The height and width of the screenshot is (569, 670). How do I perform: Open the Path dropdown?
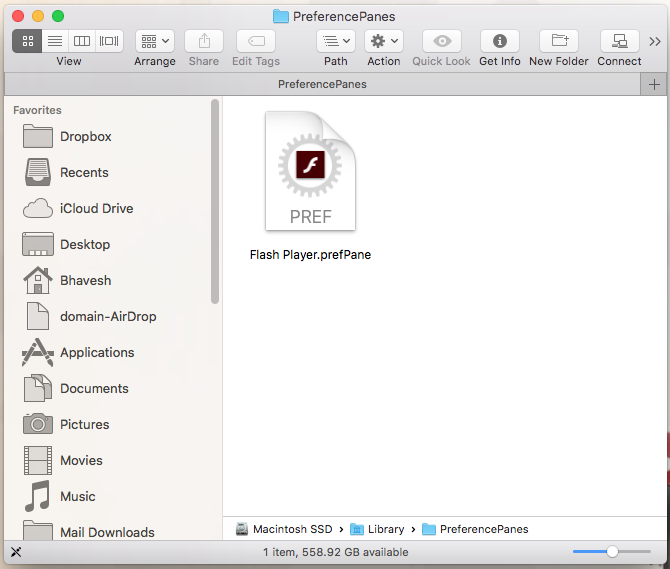336,41
